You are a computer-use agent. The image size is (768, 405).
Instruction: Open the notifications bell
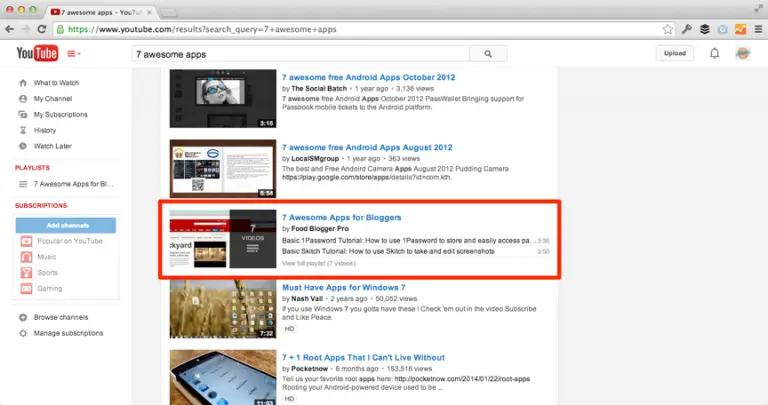point(714,53)
